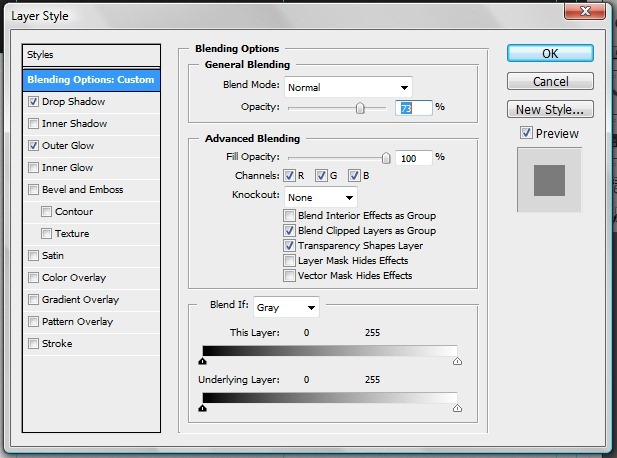This screenshot has height=458, width=617.
Task: Disable the Drop Shadow effect checkbox
Action: coord(34,102)
